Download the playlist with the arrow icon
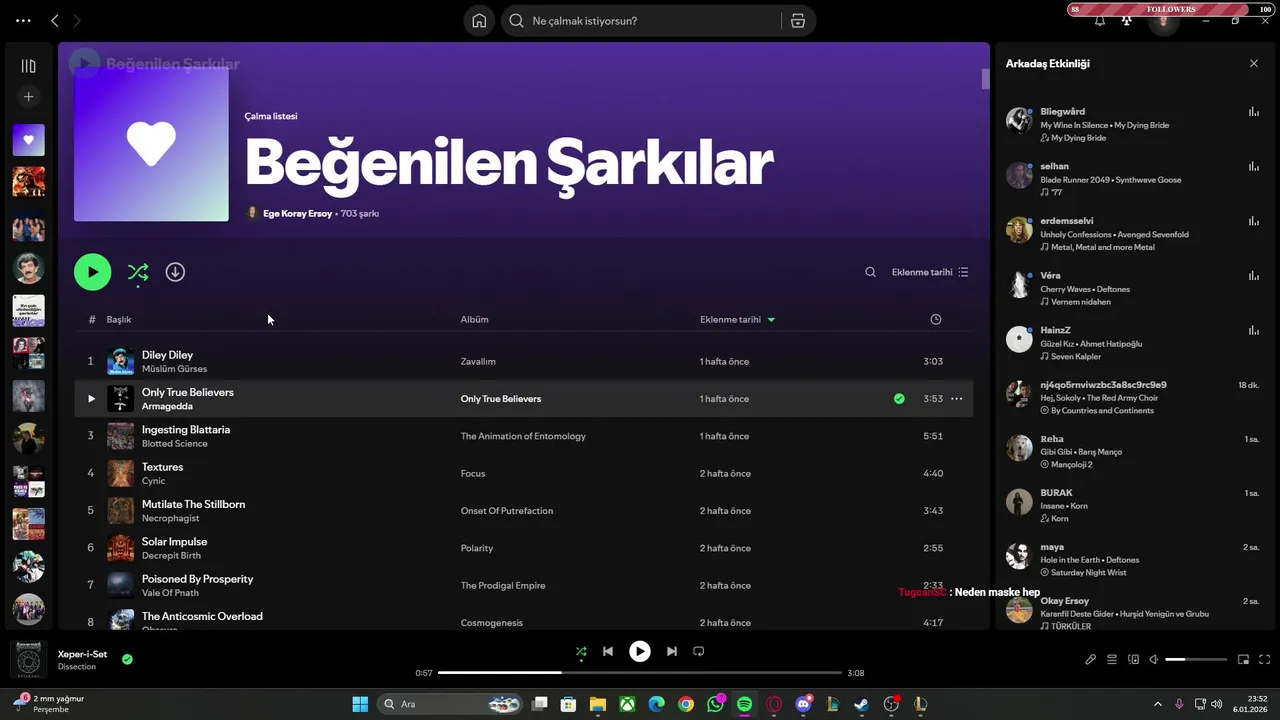This screenshot has width=1280, height=720. (x=175, y=272)
